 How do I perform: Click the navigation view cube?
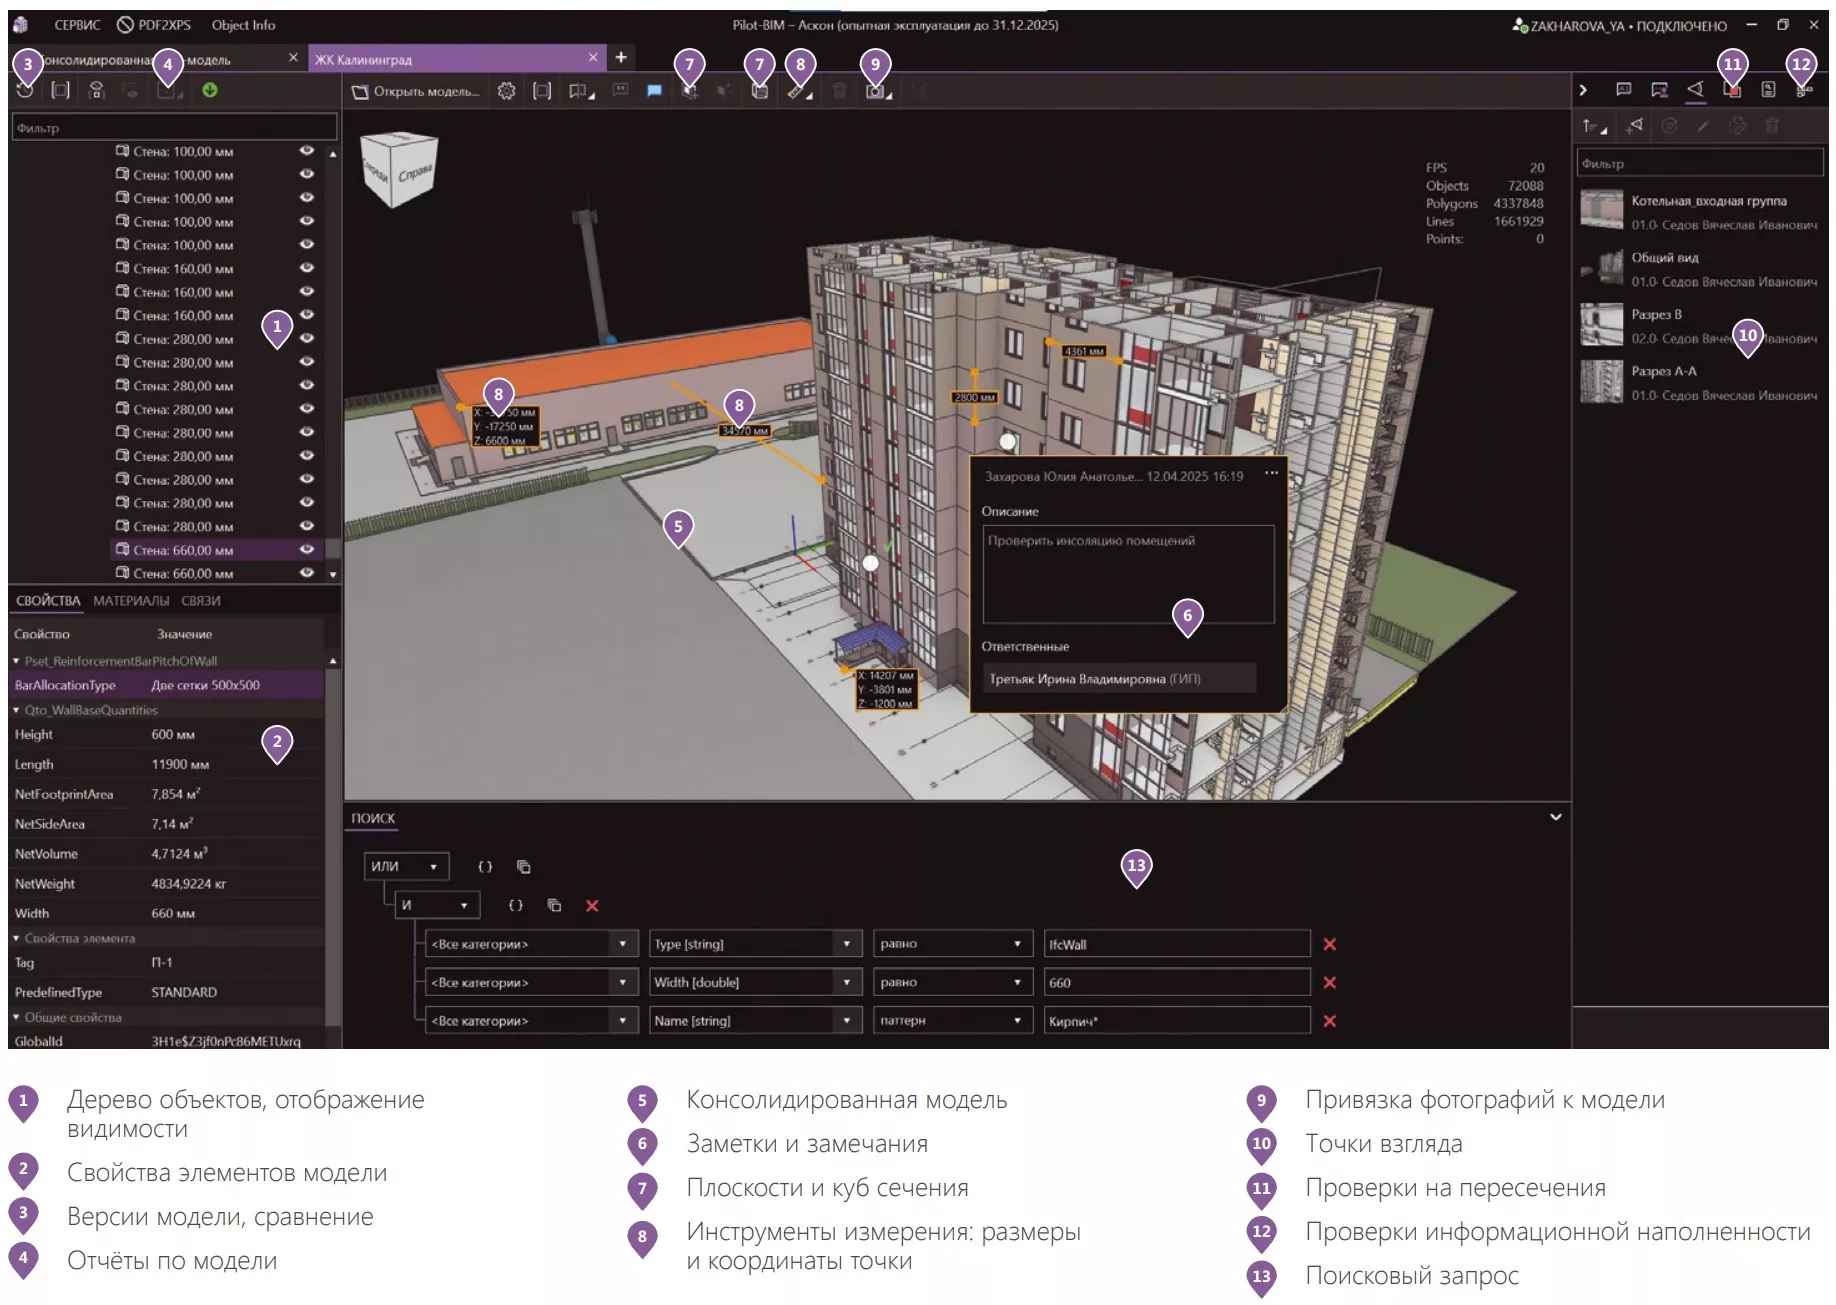coord(397,171)
